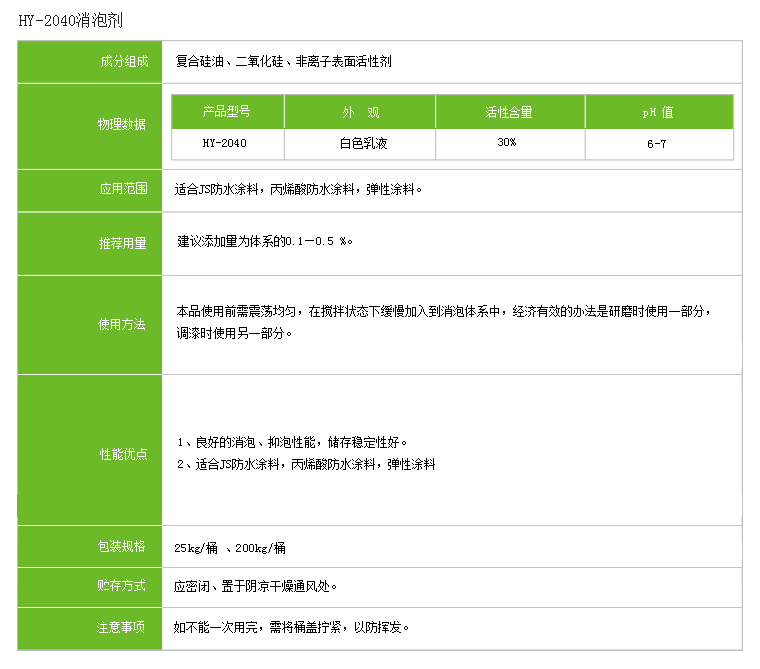Image resolution: width=760 pixels, height=669 pixels.
Task: Select the 外观 column header
Action: pos(360,112)
